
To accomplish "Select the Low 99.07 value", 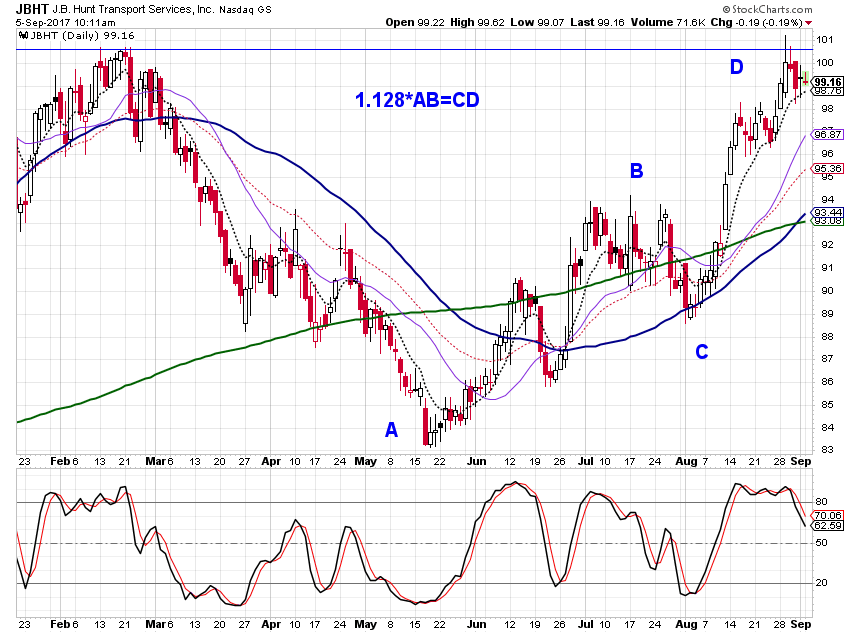I will (537, 22).
